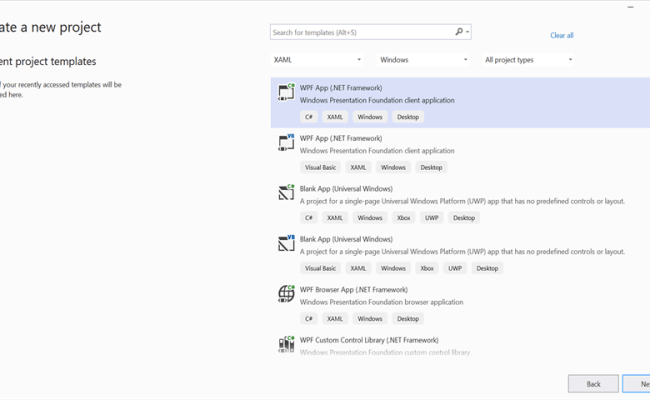
Task: Click the XAML tag under WPF Browser App
Action: pyautogui.click(x=335, y=319)
